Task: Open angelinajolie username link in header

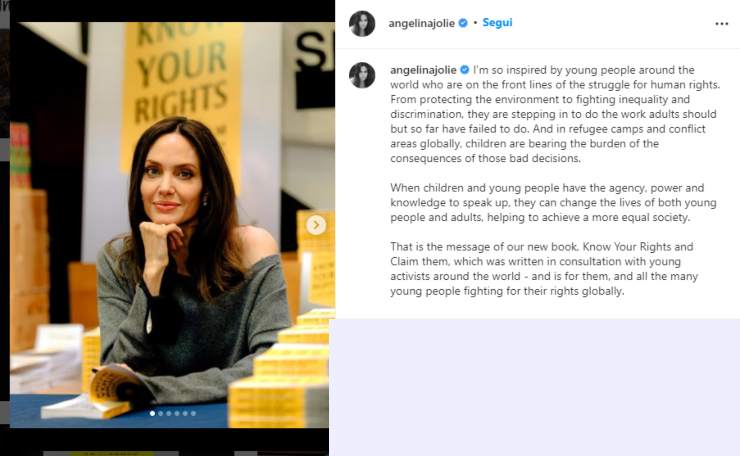Action: click(x=421, y=23)
